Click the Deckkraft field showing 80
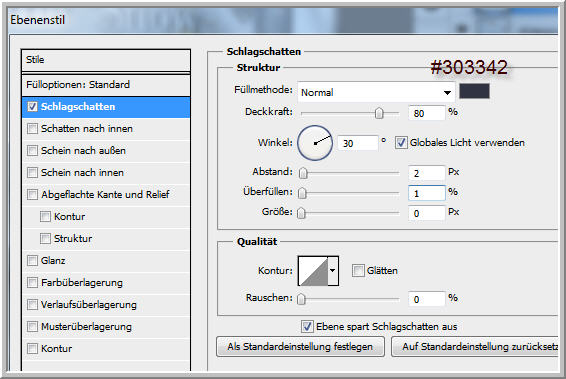 click(427, 113)
